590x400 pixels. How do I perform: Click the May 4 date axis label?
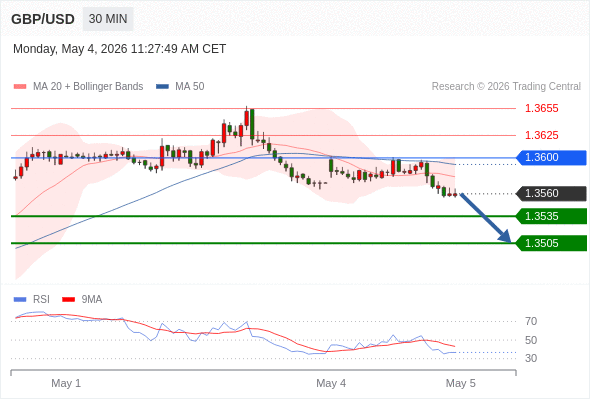pos(331,383)
